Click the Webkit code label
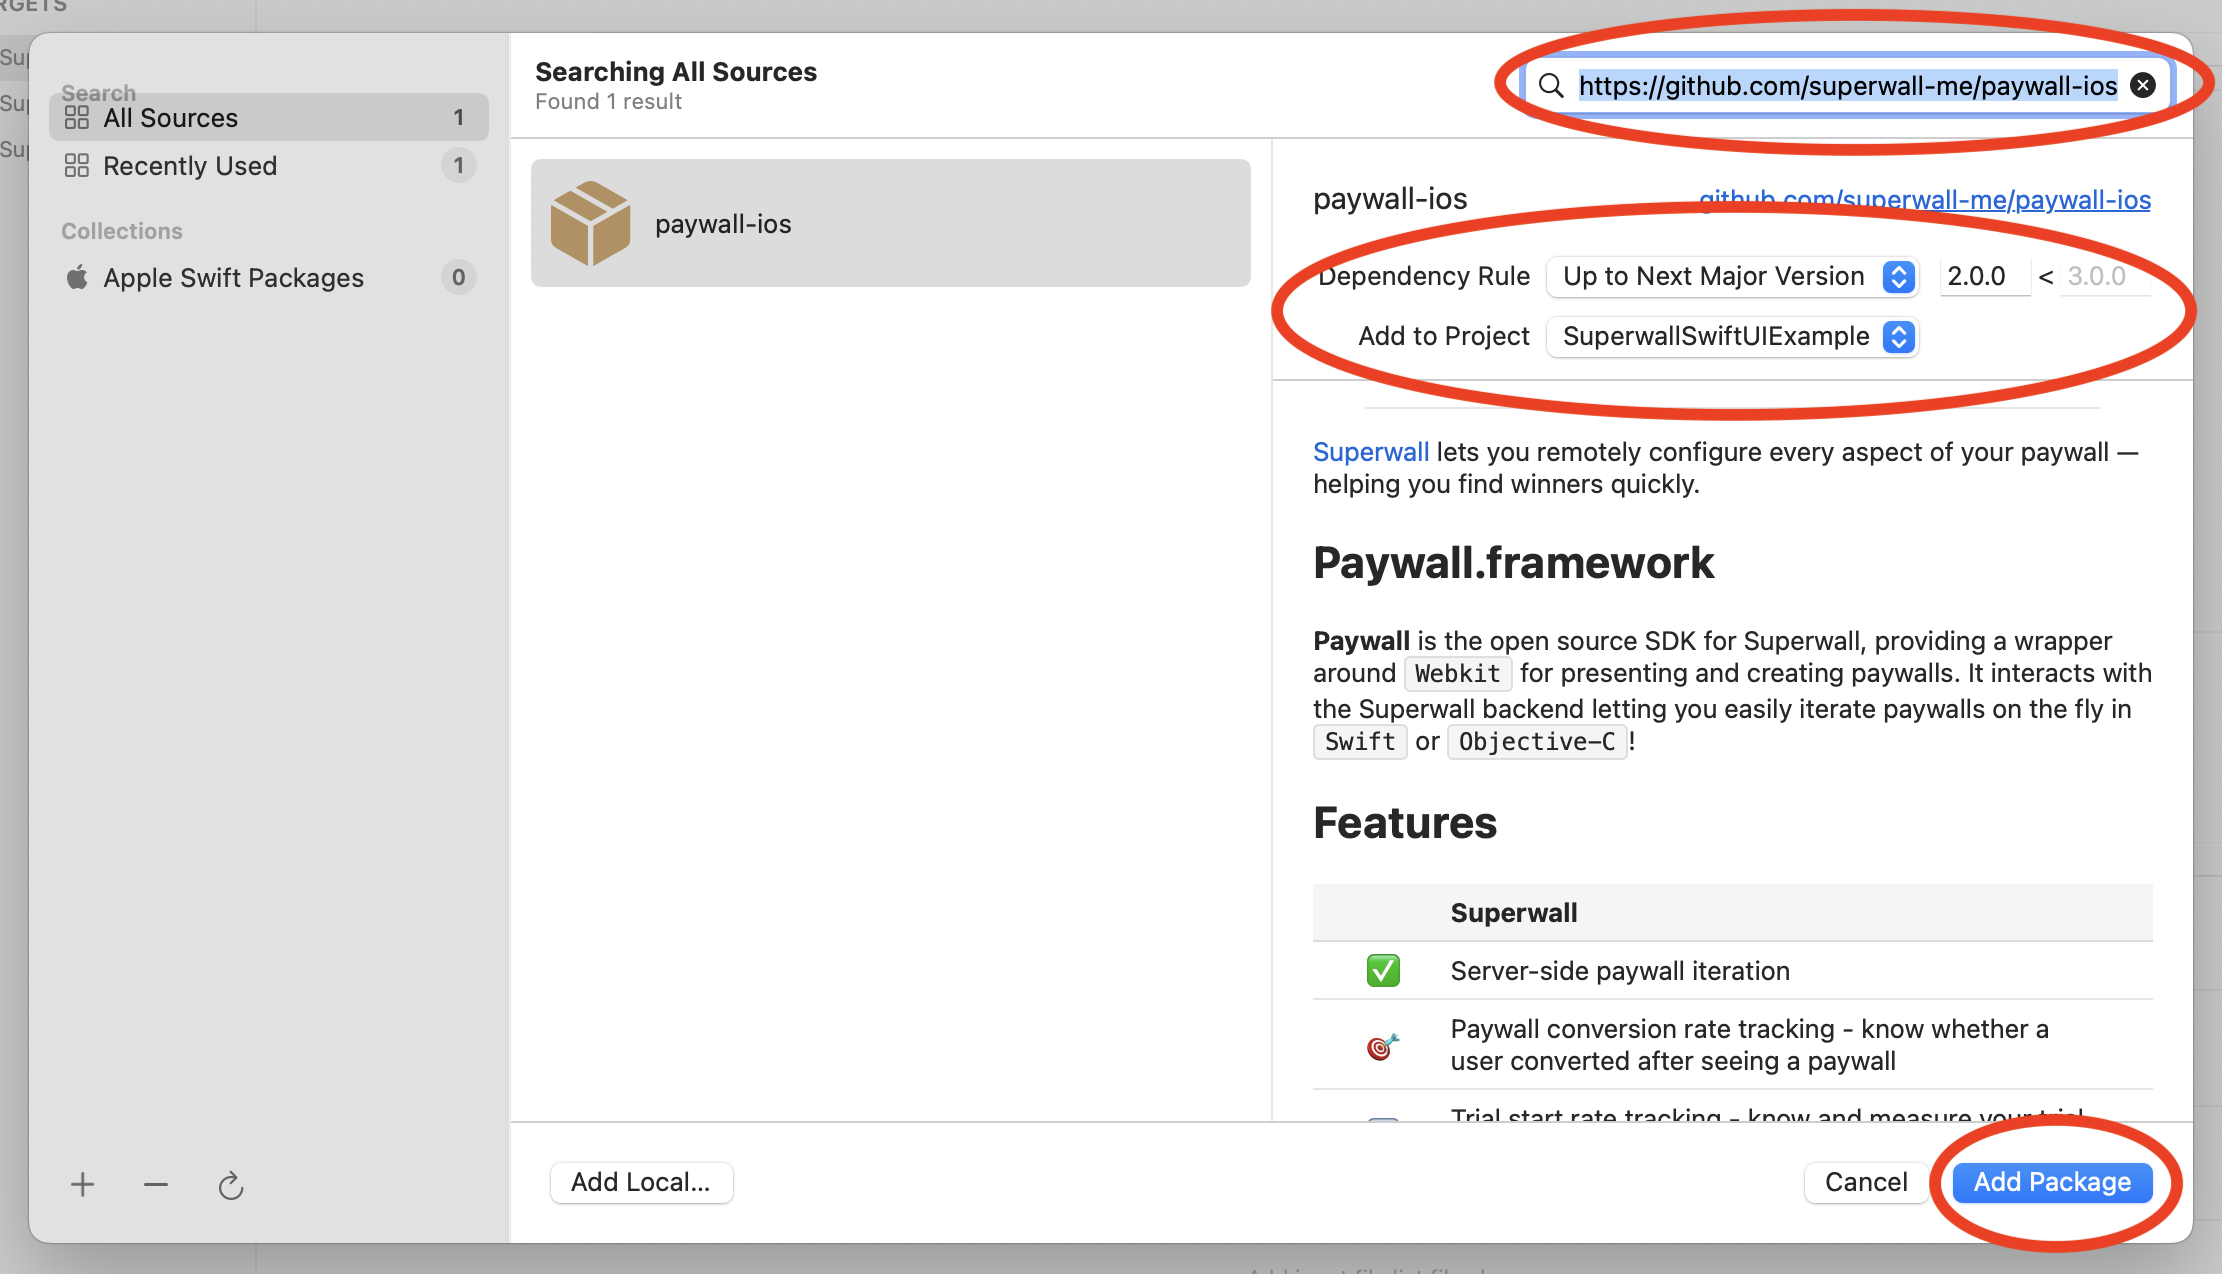 coord(1458,673)
